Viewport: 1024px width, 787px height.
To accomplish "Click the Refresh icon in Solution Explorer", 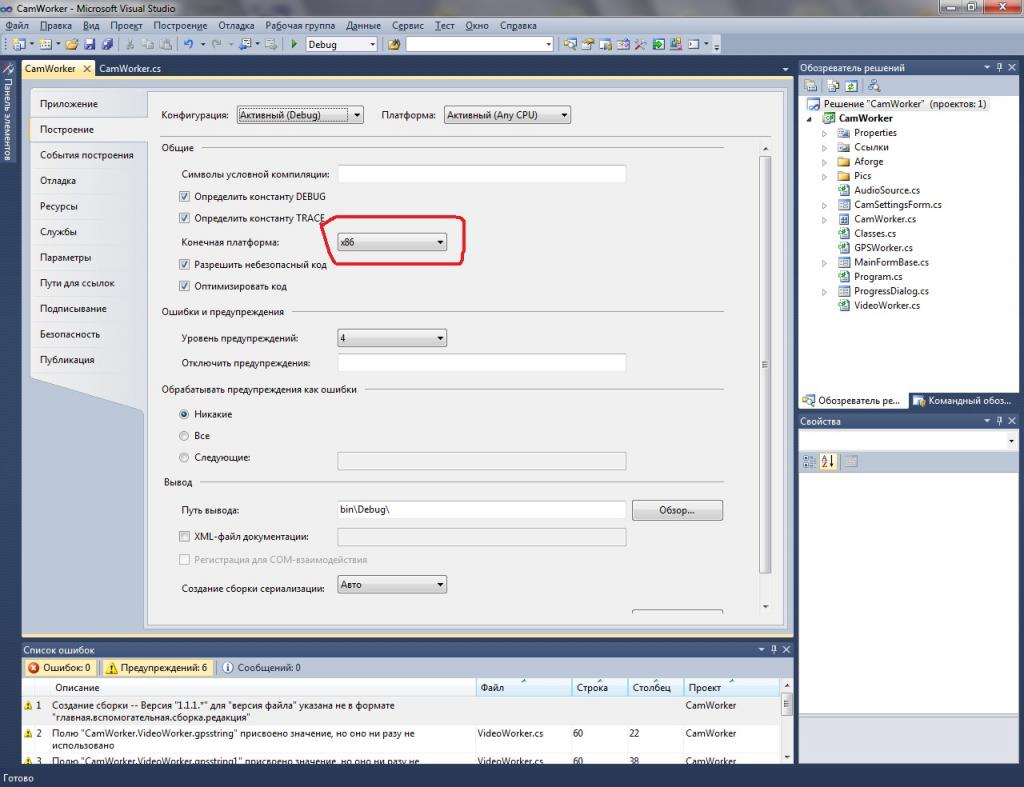I will (852, 86).
